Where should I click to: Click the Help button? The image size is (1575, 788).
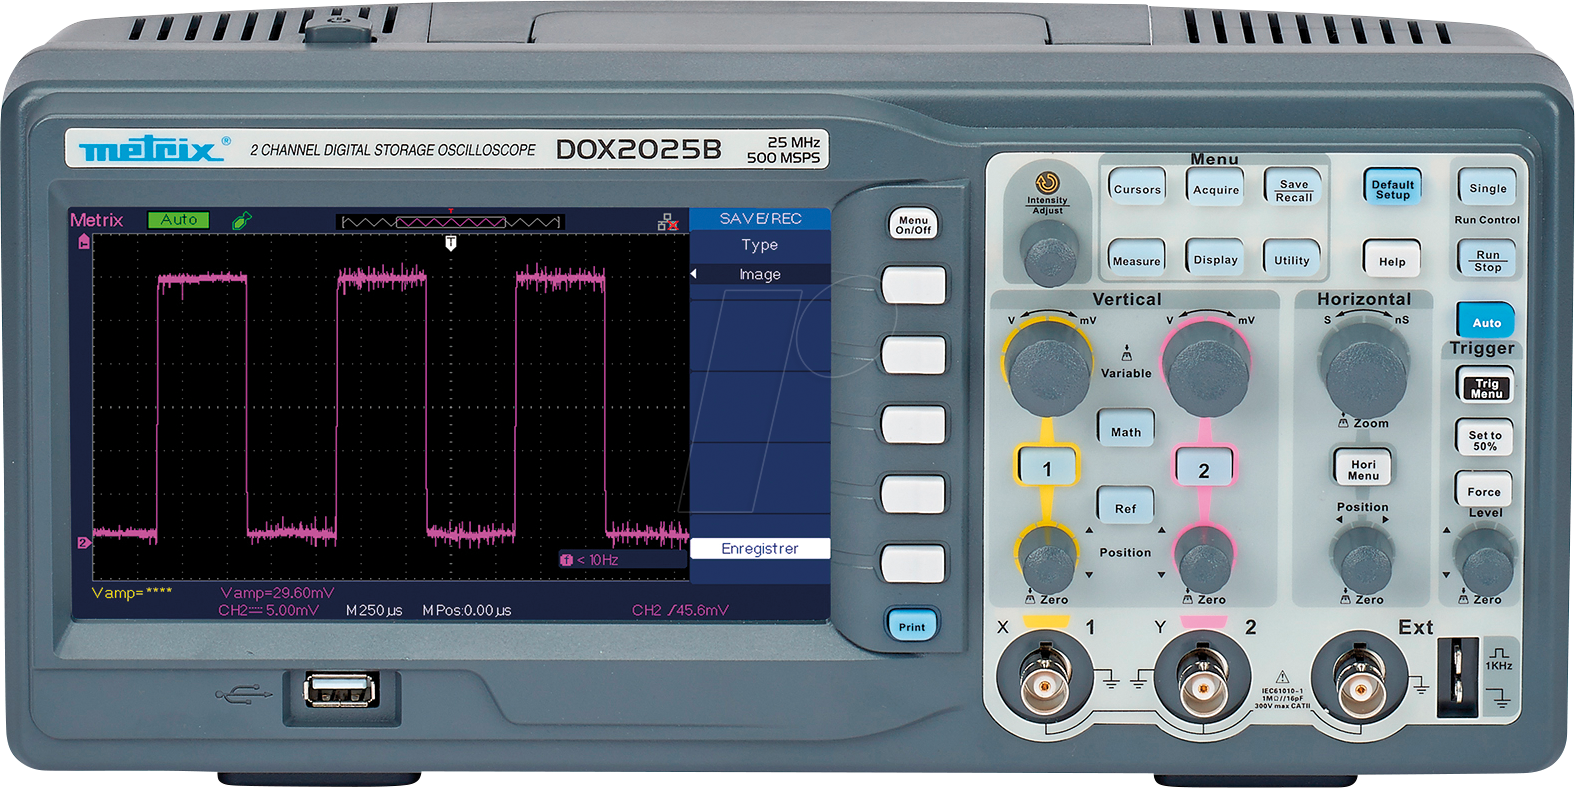pos(1392,259)
